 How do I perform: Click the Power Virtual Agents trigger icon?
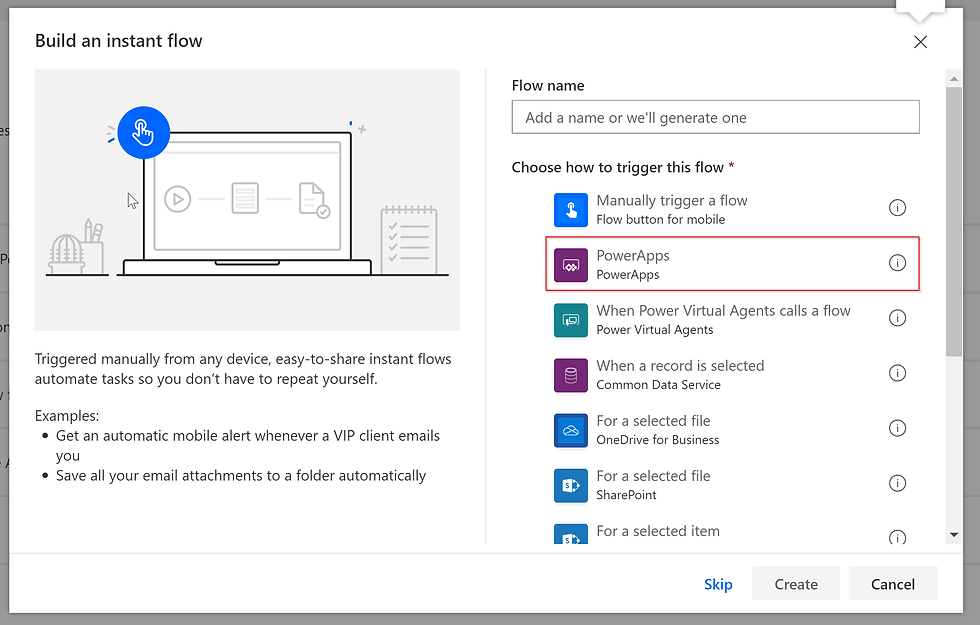(571, 320)
